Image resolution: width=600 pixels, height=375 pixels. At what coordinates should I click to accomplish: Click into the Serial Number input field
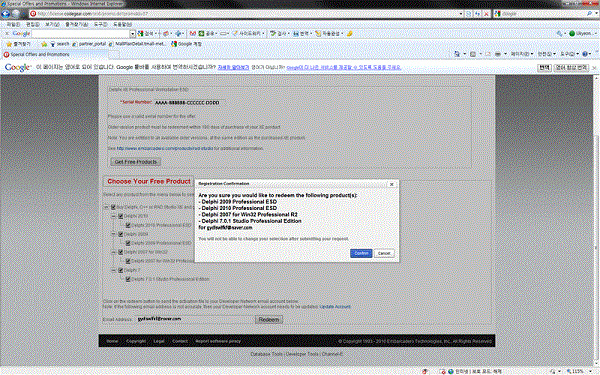(x=189, y=103)
